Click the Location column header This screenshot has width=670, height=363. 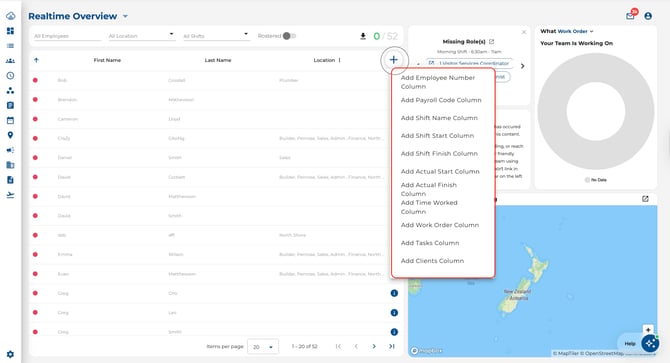324,60
